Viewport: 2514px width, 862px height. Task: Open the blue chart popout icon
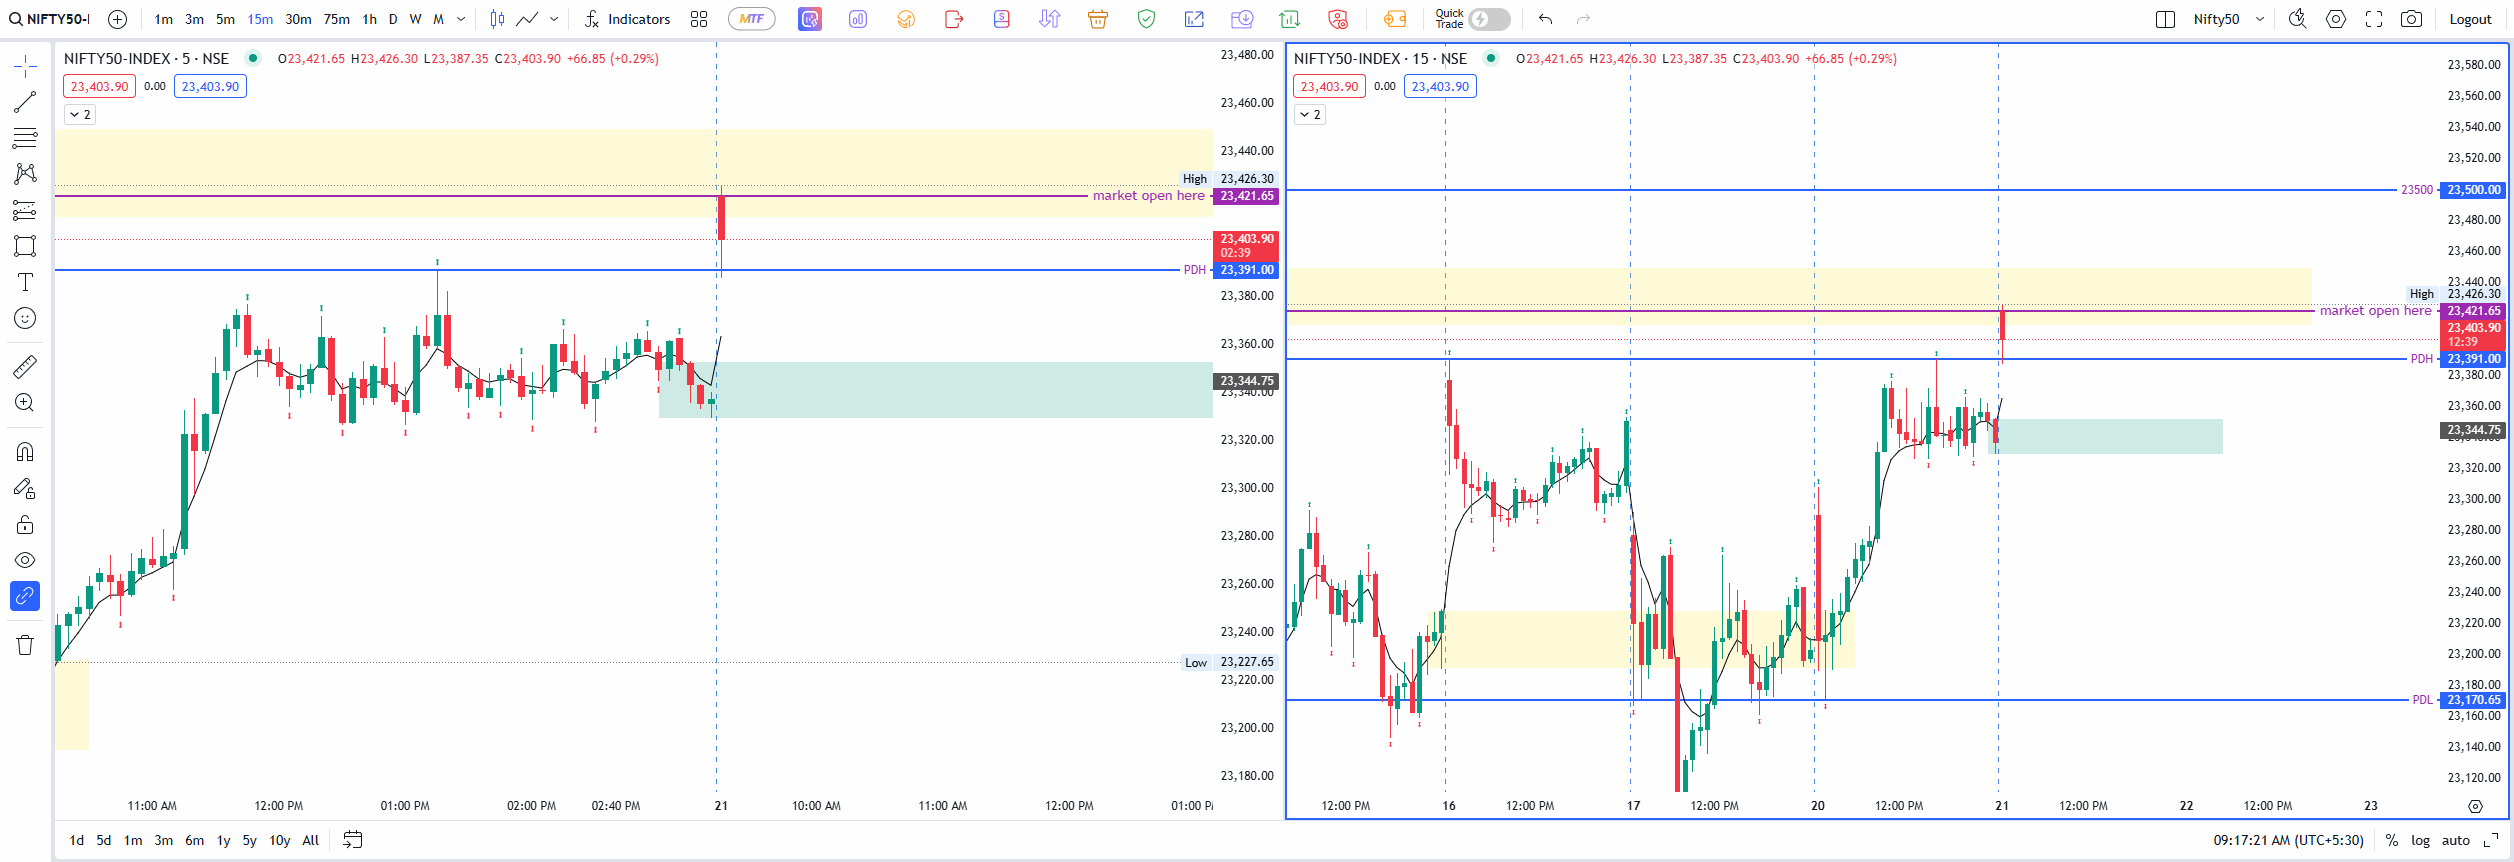click(x=1194, y=19)
